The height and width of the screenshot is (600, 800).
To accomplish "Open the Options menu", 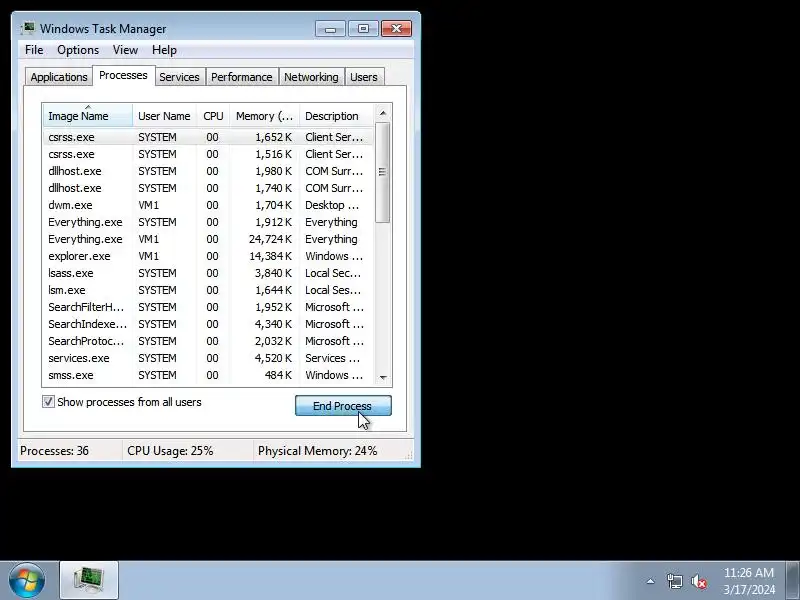I will point(78,49).
